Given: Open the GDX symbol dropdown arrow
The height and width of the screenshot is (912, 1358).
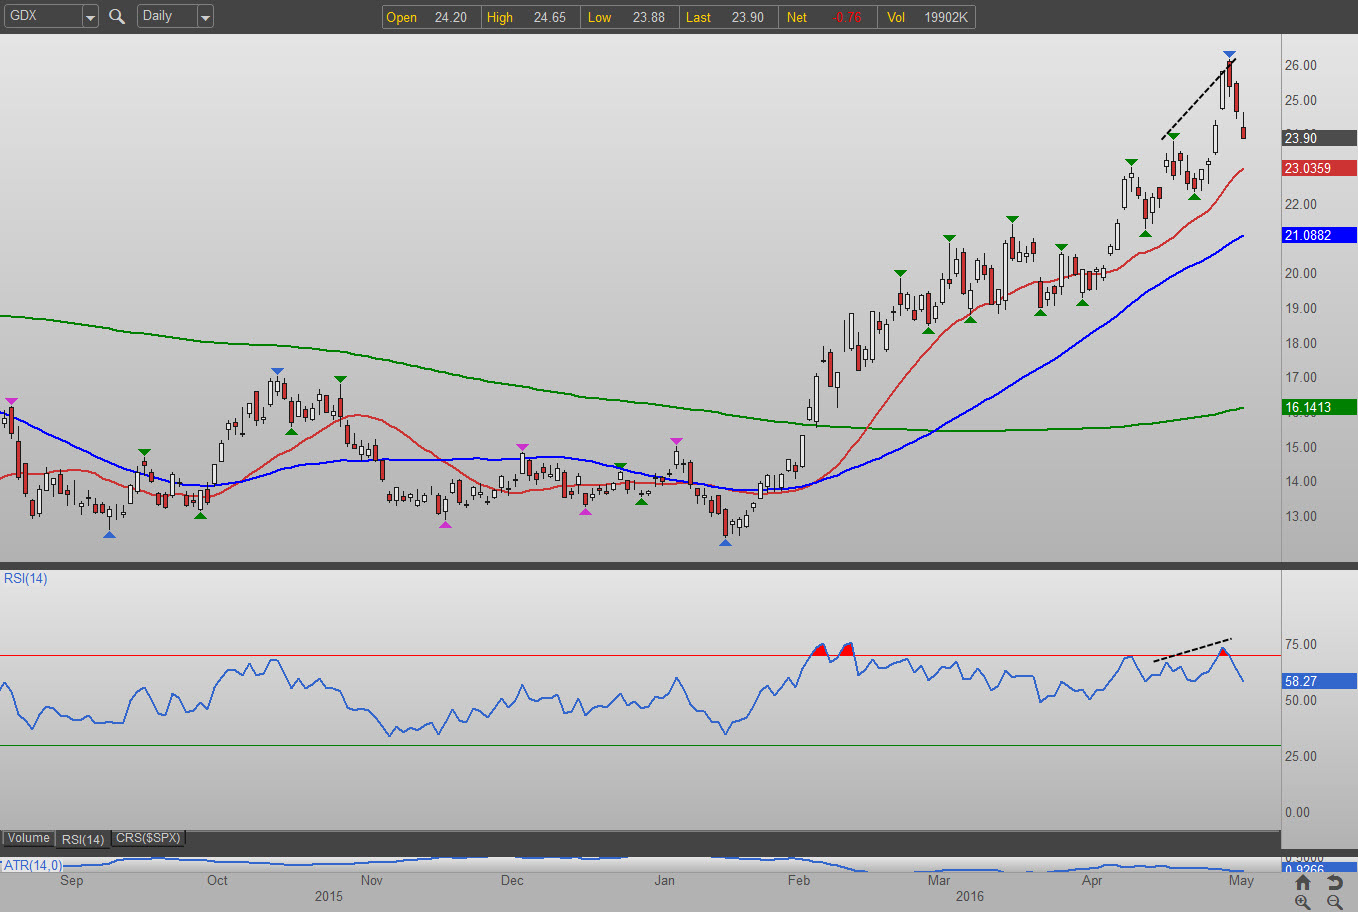Looking at the screenshot, I should pos(89,17).
